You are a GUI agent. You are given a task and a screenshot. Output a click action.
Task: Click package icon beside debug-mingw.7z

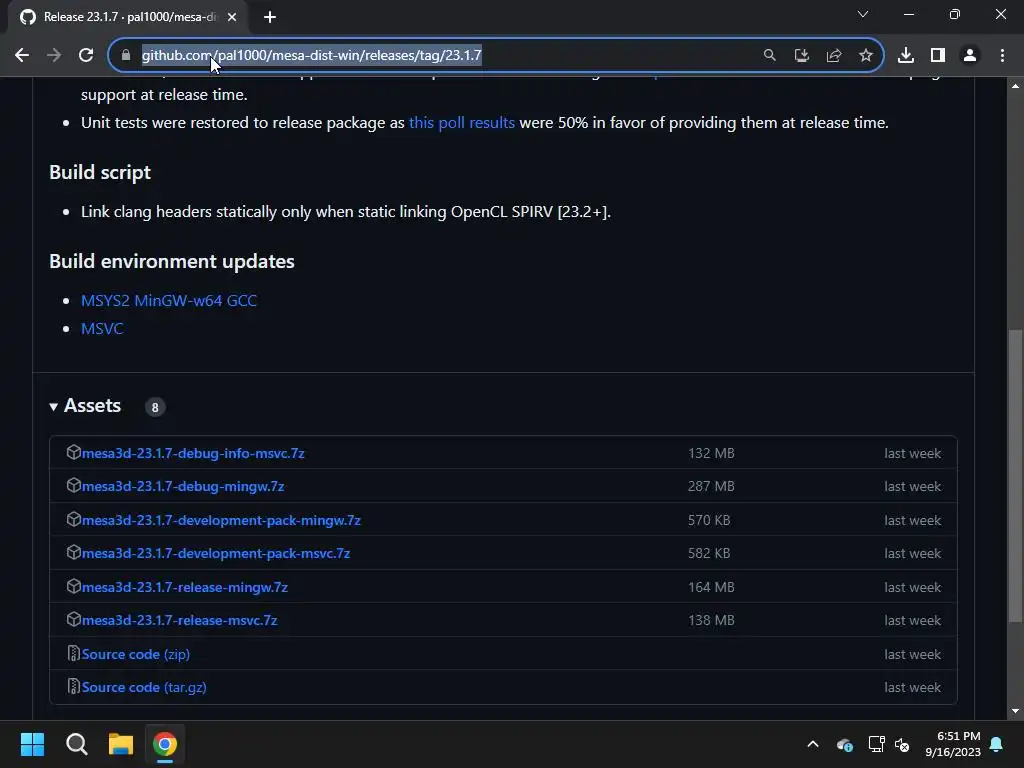click(x=73, y=485)
